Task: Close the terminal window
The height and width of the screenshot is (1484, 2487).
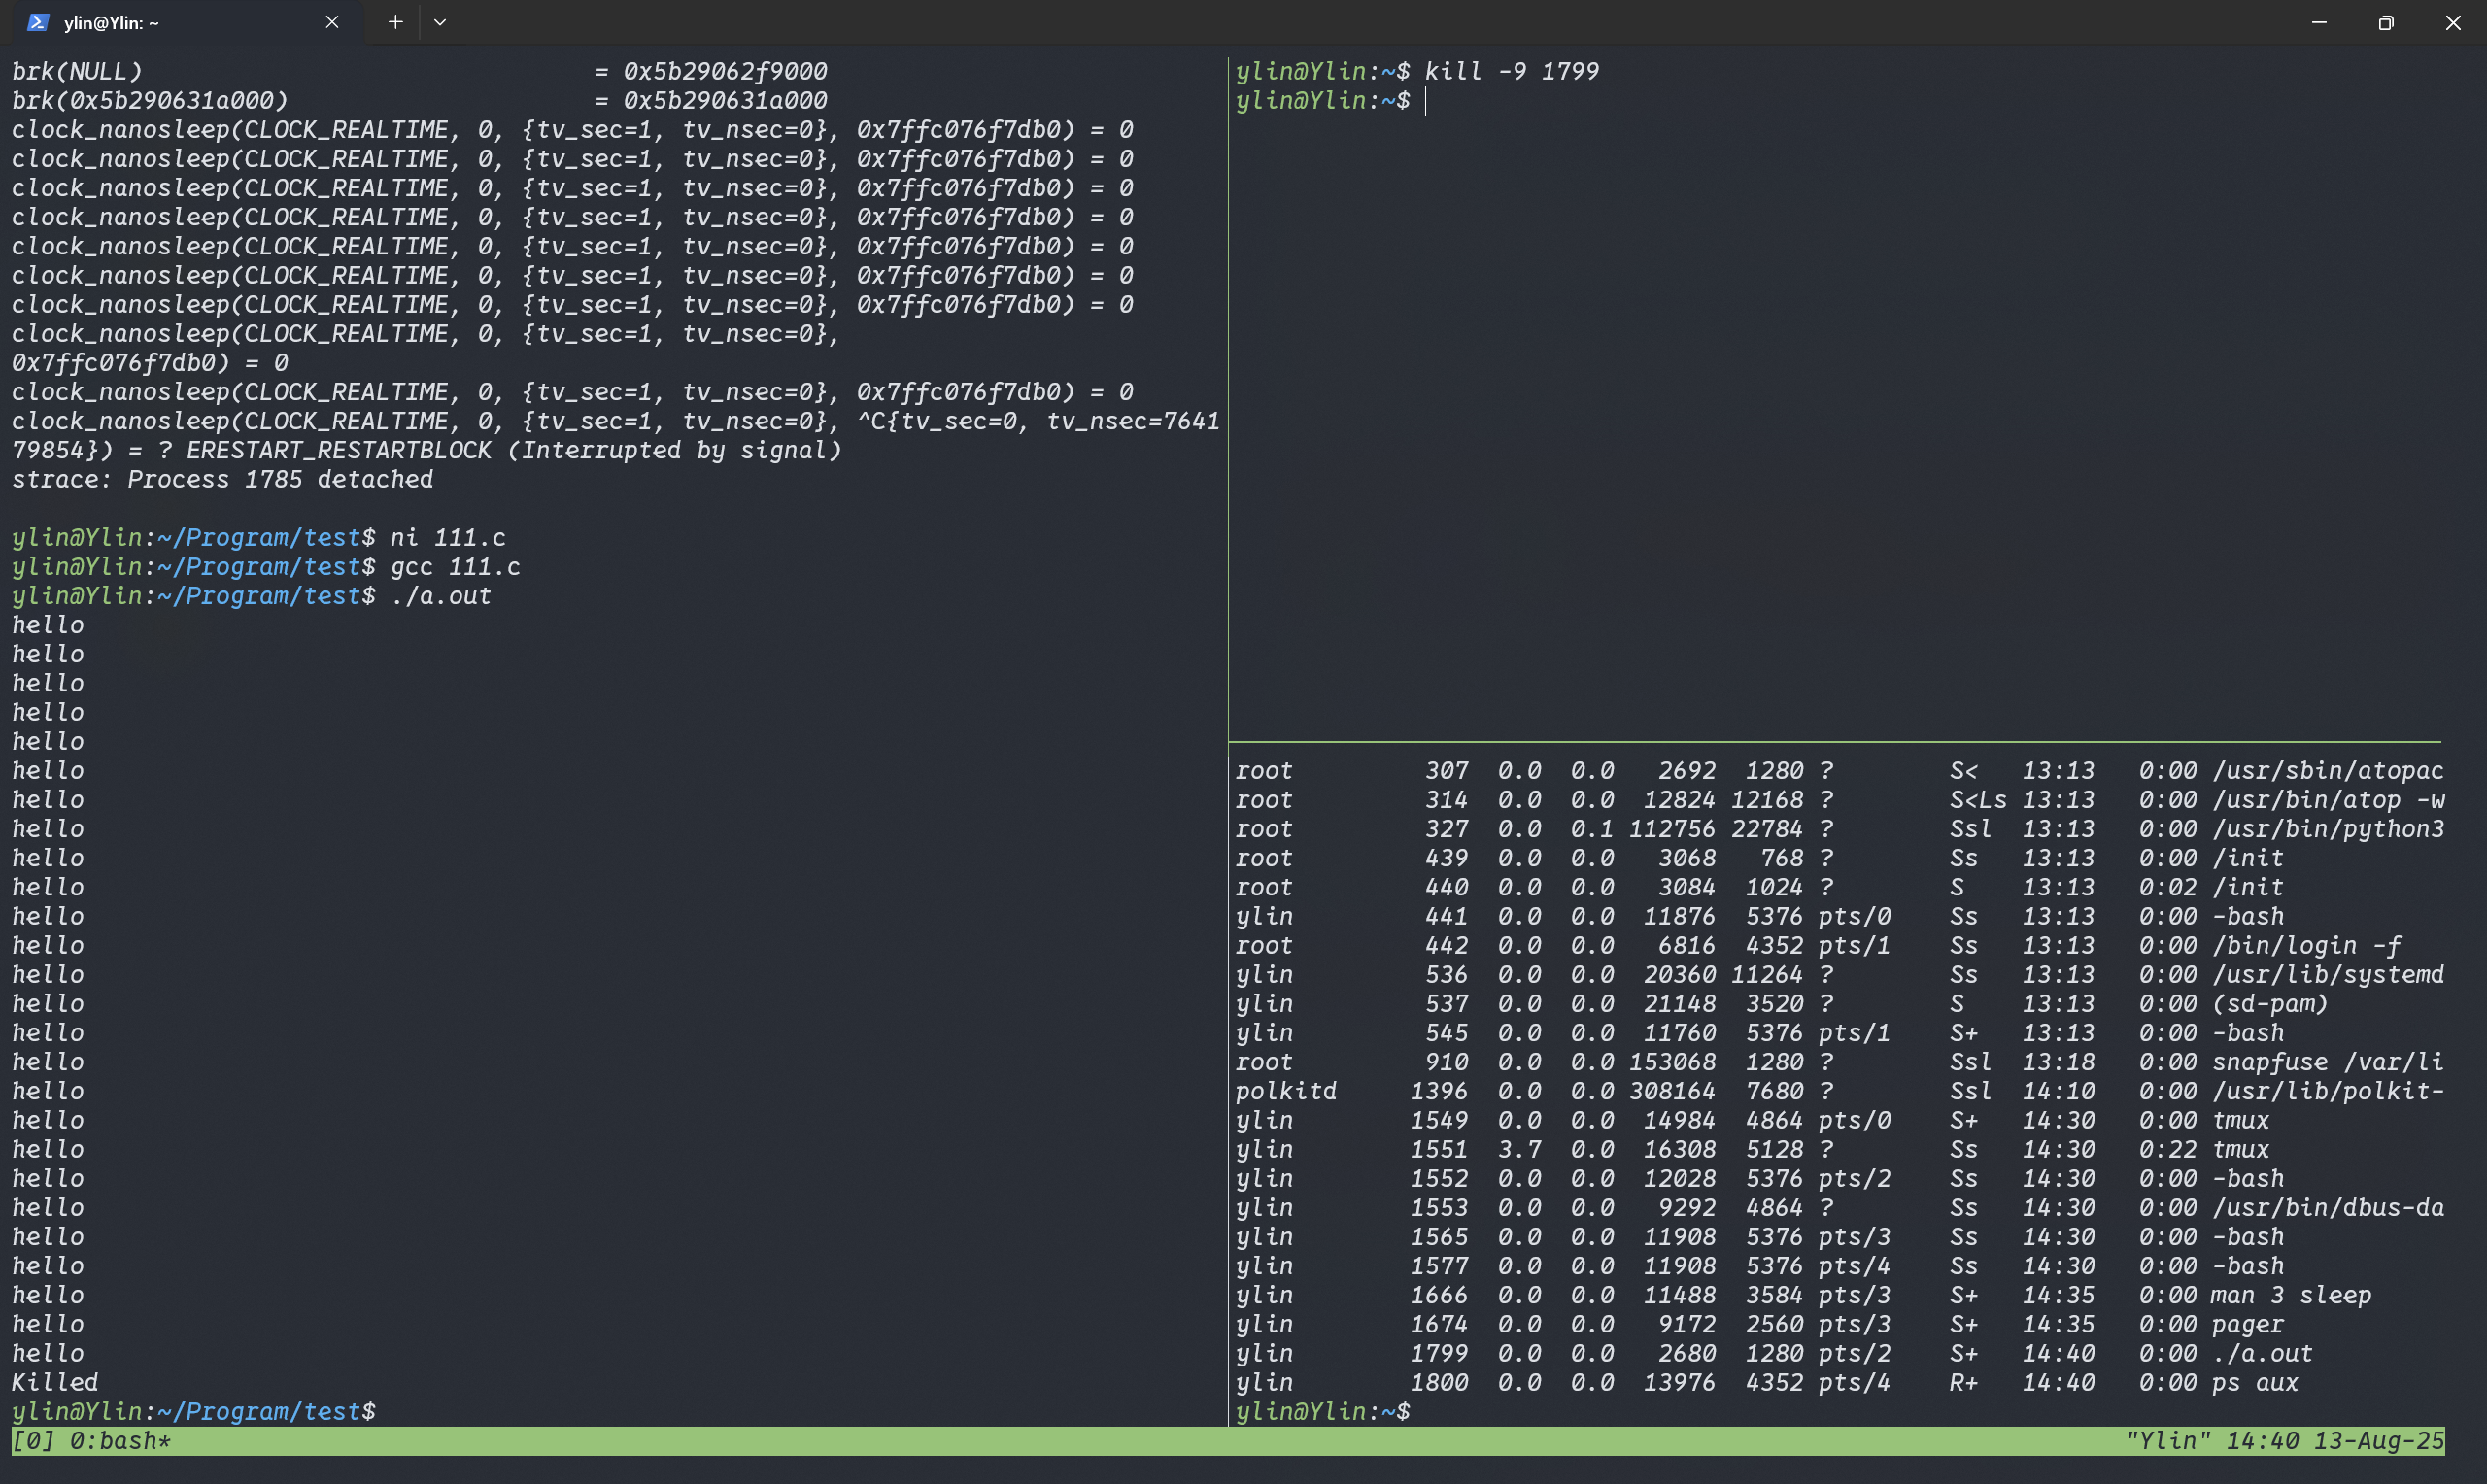Action: tap(2453, 22)
